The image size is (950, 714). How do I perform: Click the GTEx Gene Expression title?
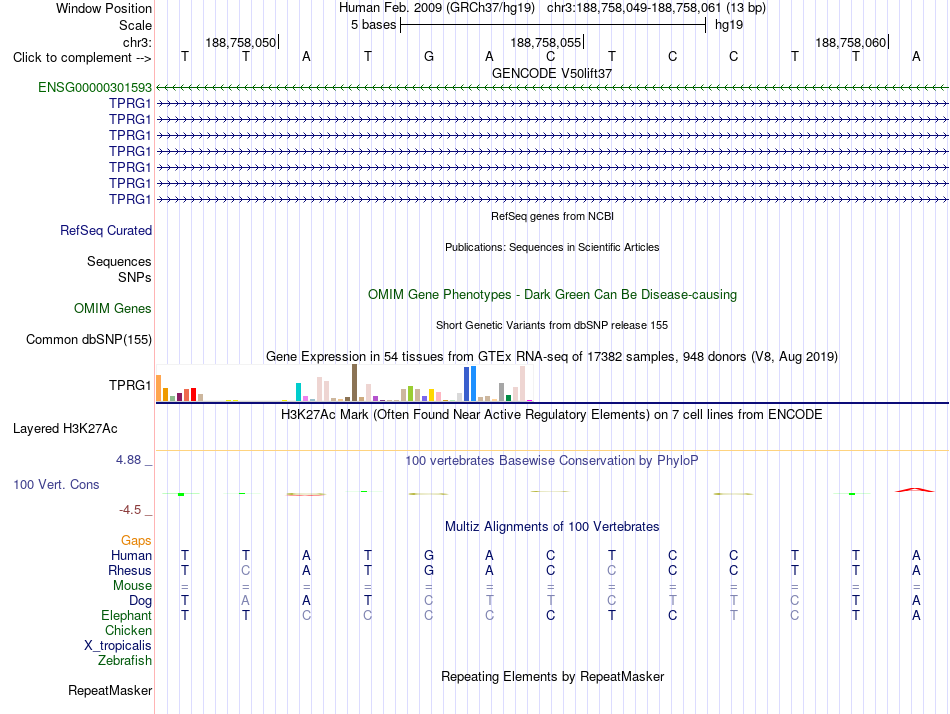tap(552, 356)
